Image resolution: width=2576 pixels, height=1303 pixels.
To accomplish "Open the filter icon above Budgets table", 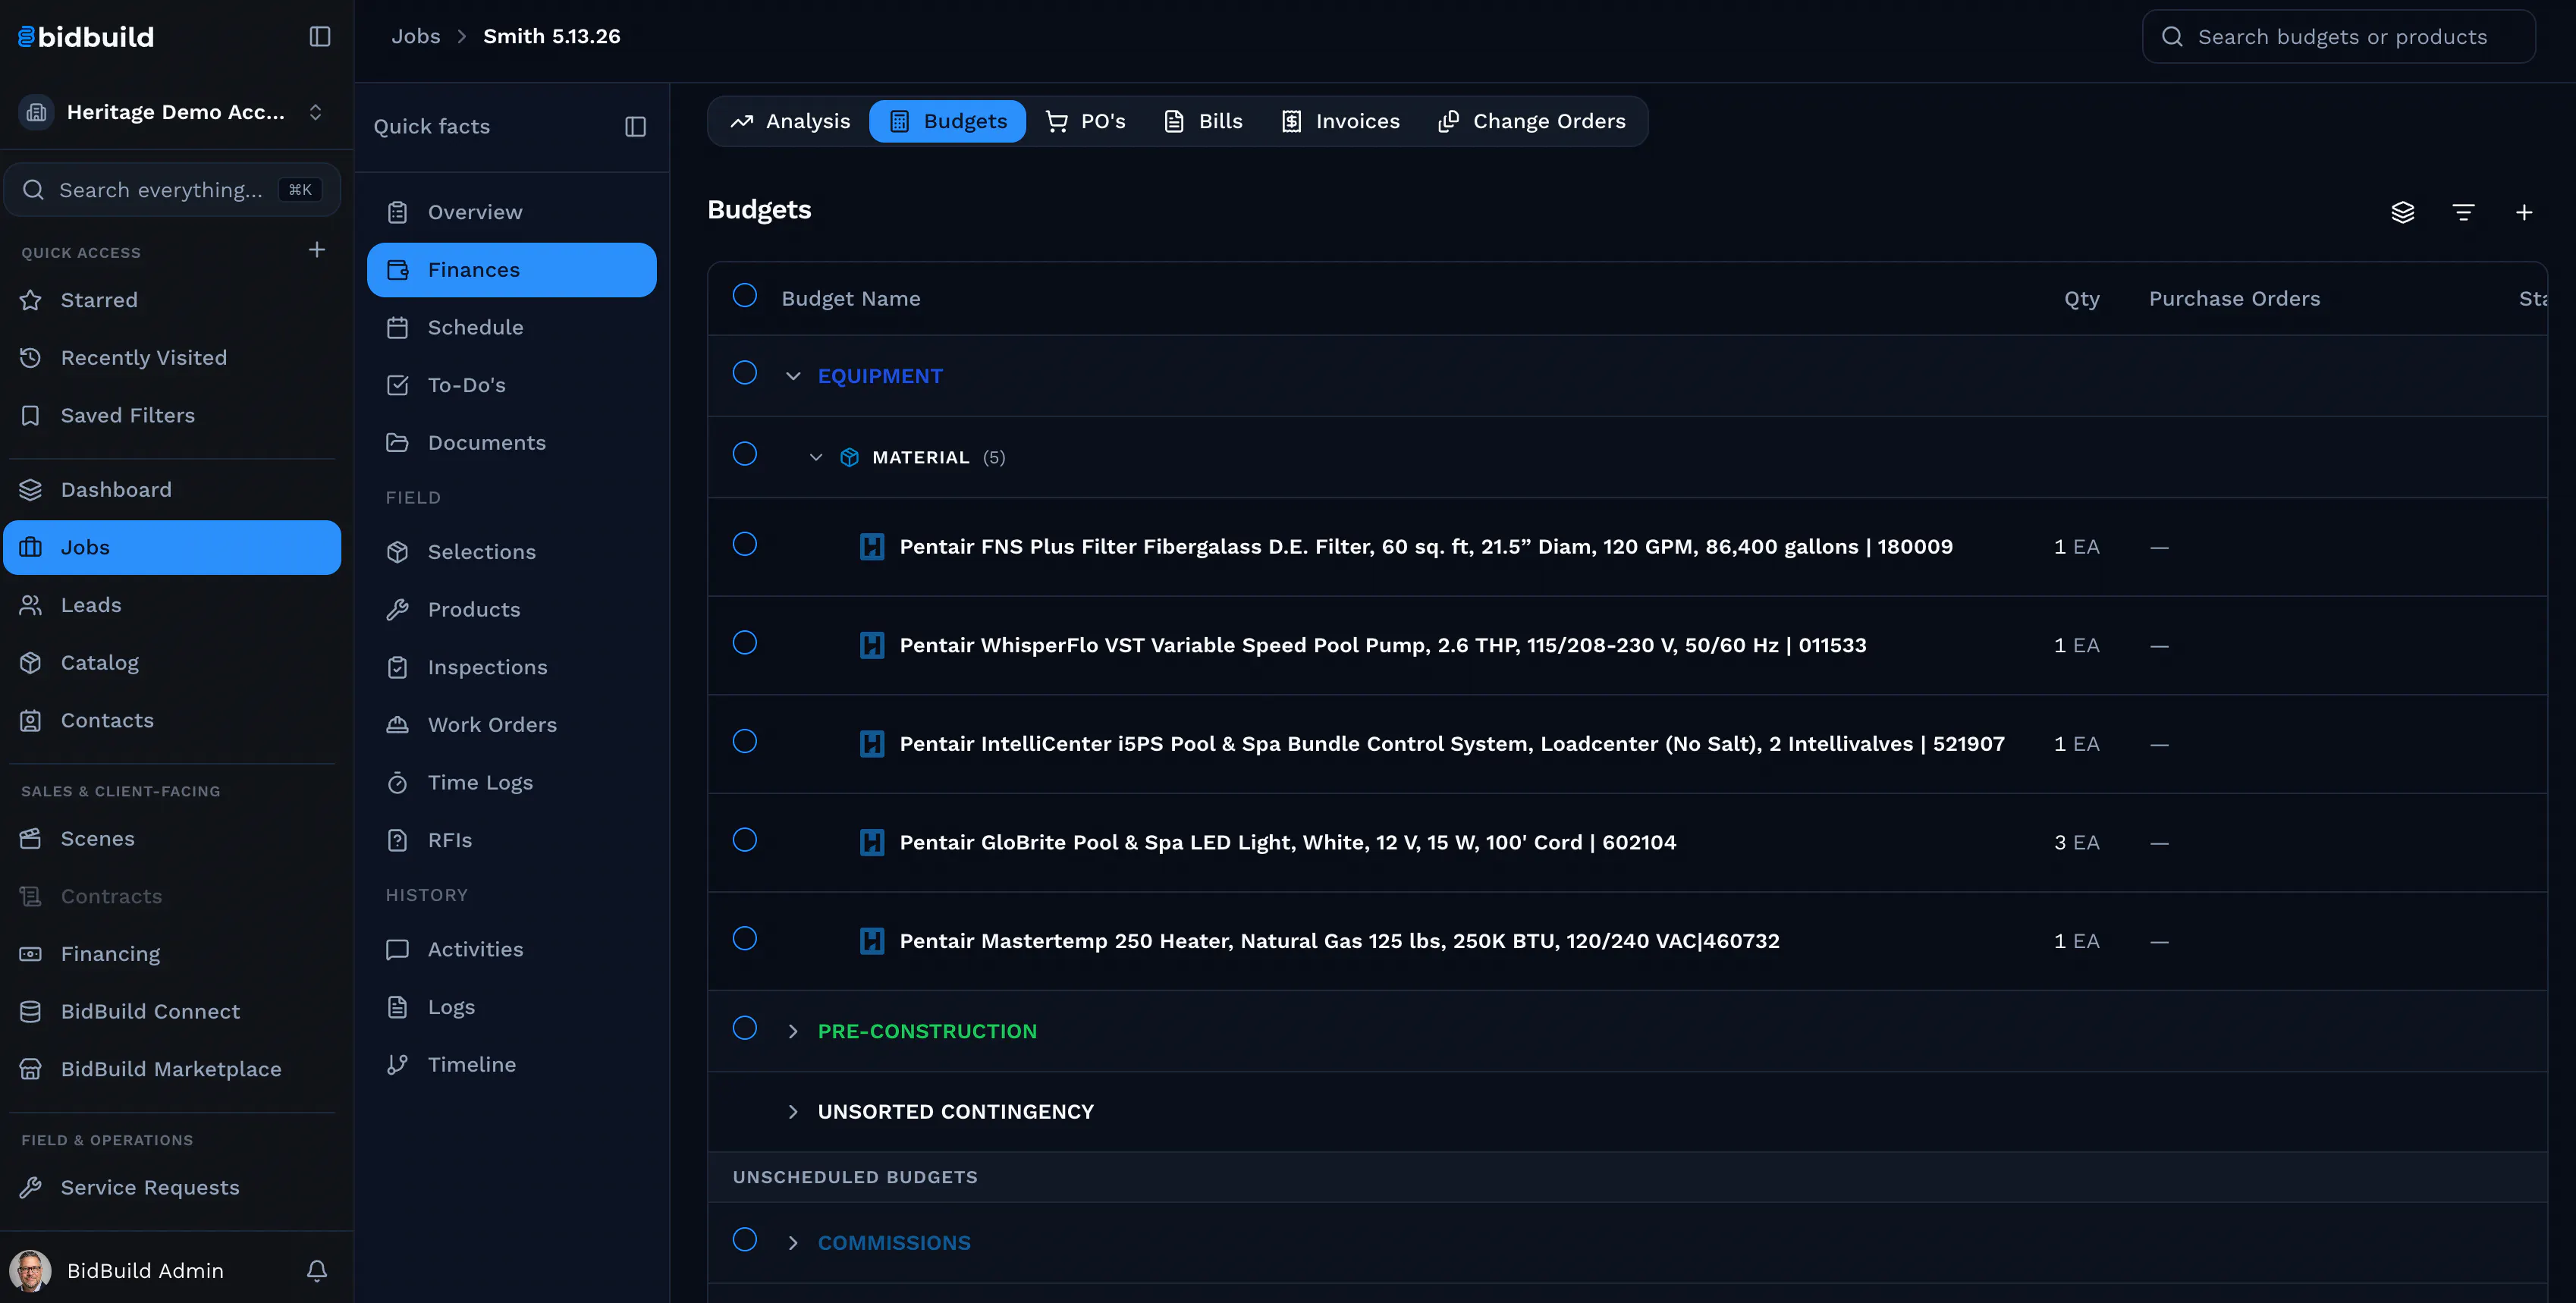I will pyautogui.click(x=2463, y=212).
